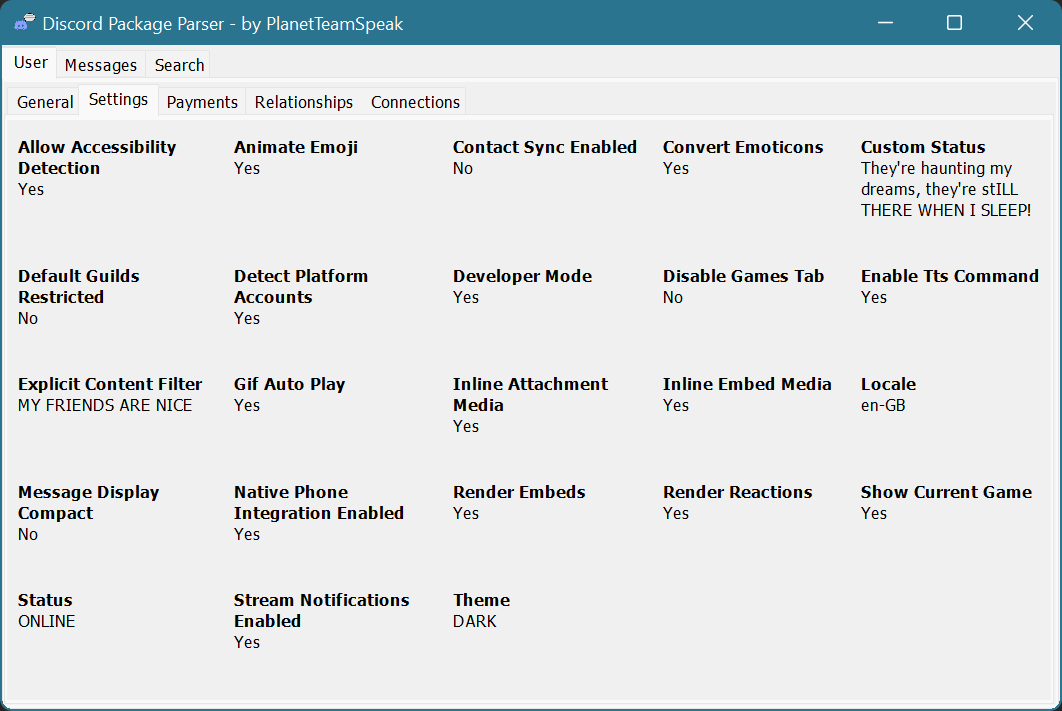Click the Developer Mode heading
The image size is (1062, 711).
point(522,276)
